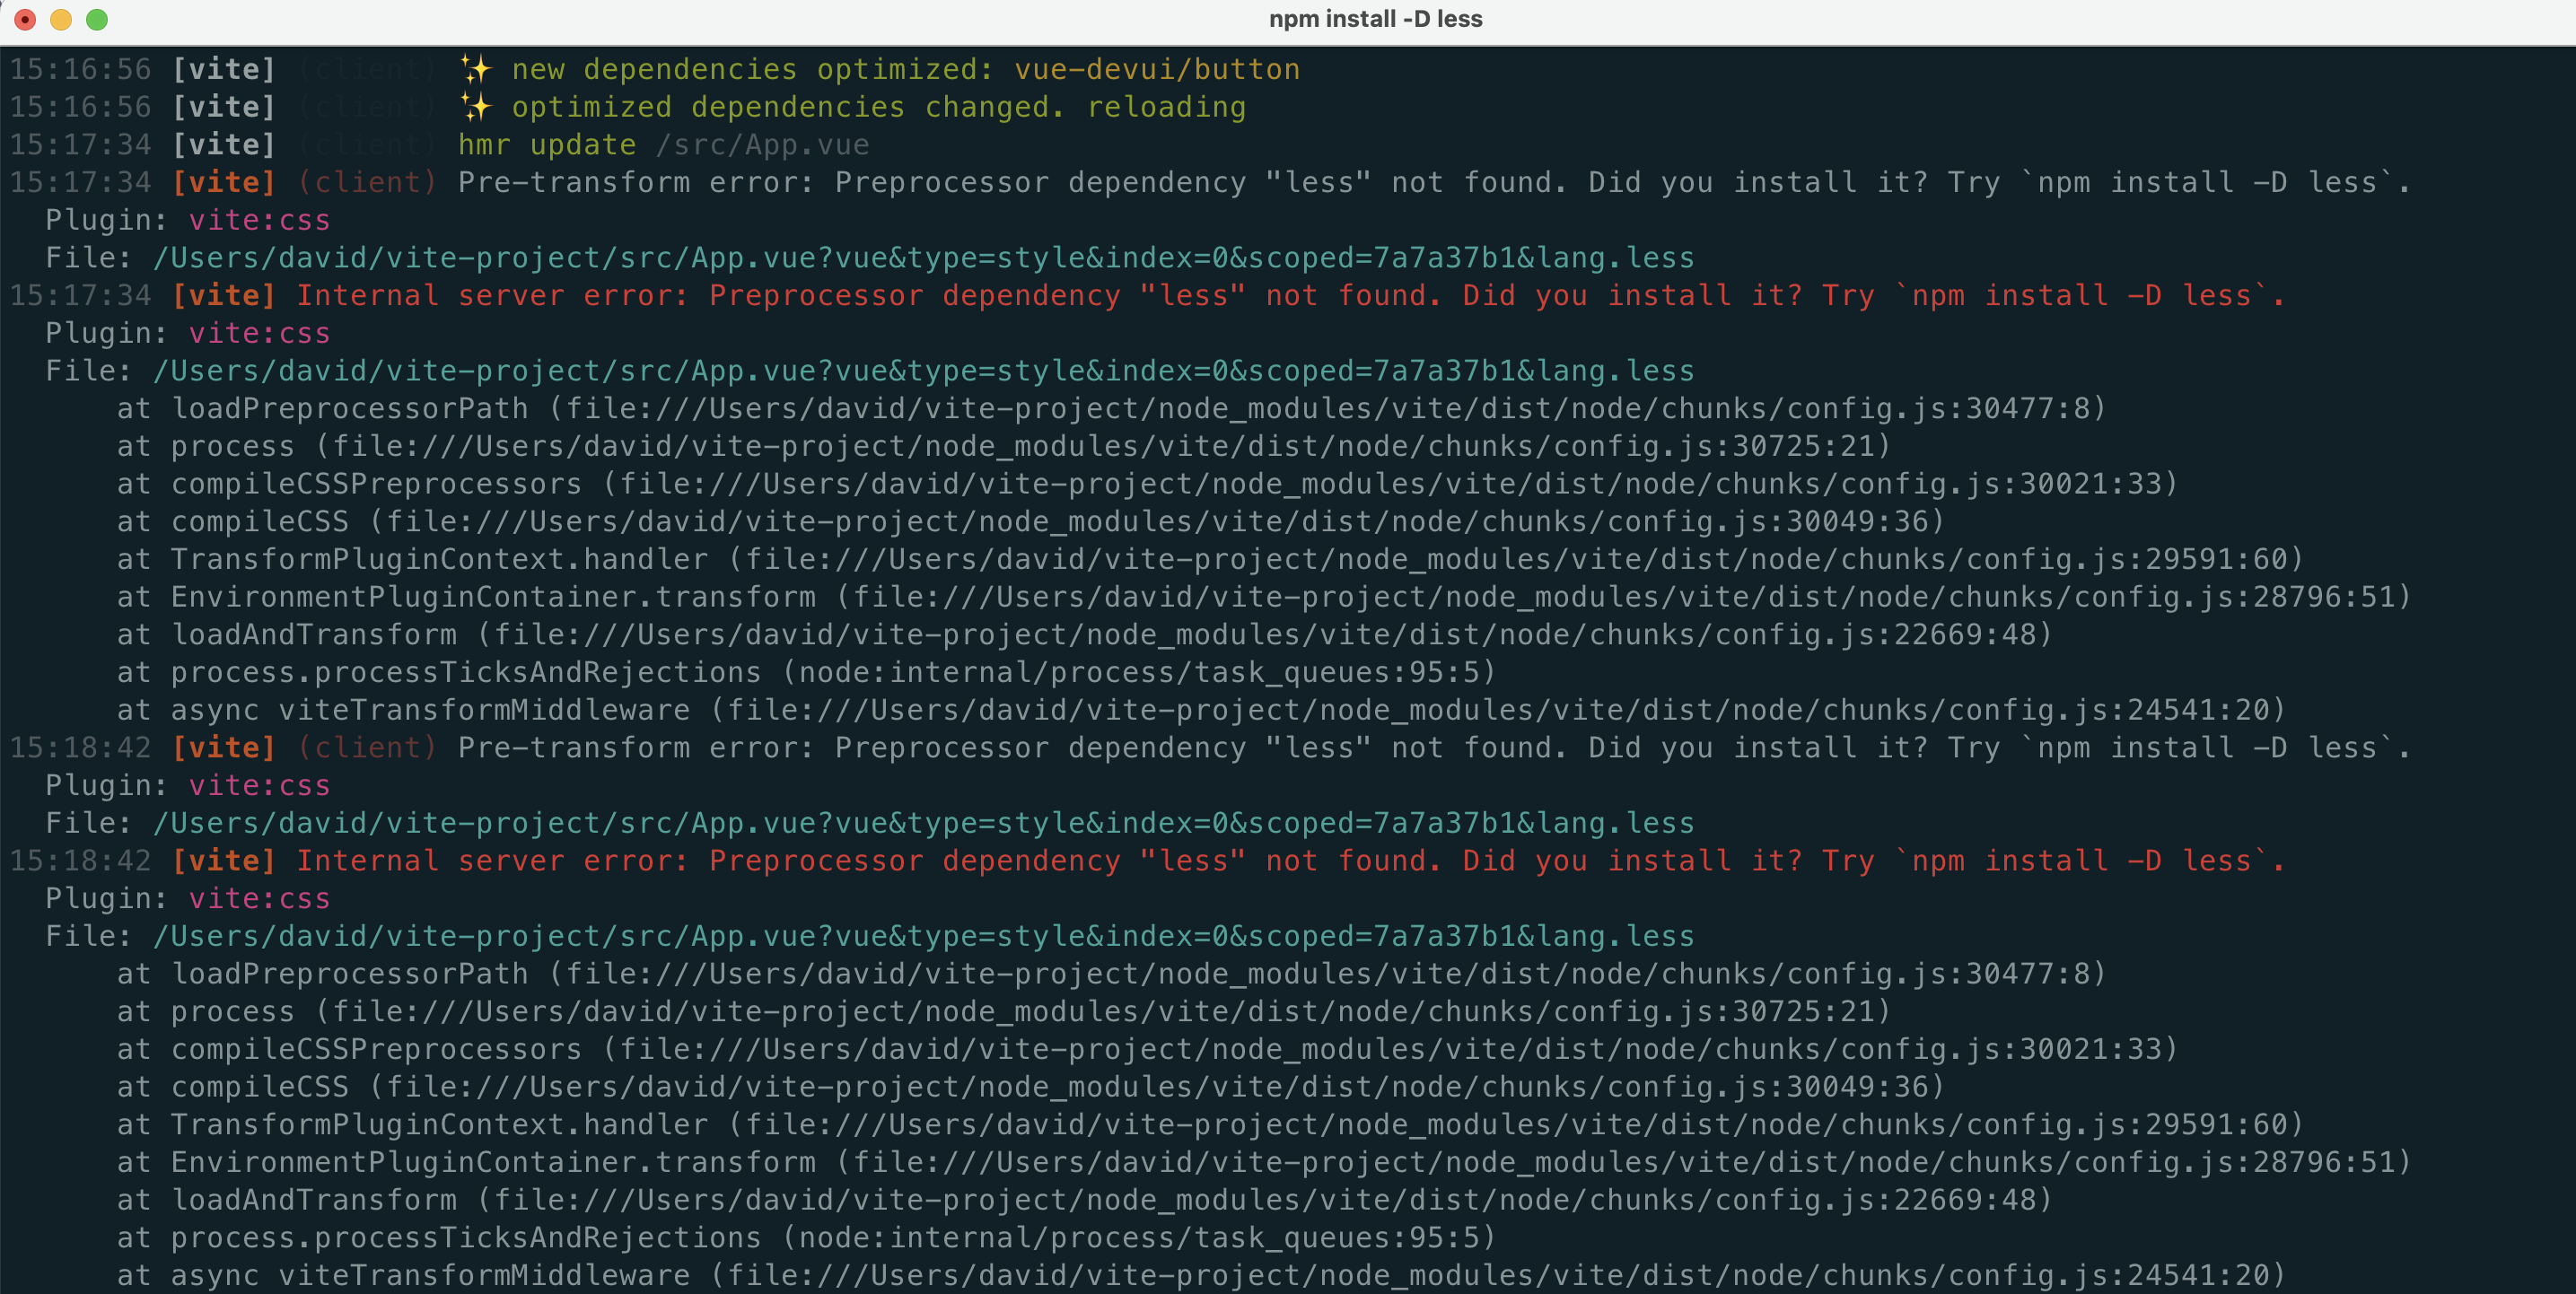Click 'vite:css' plugin under 15:18:42 Pre-transform error
This screenshot has width=2576, height=1294.
(259, 785)
